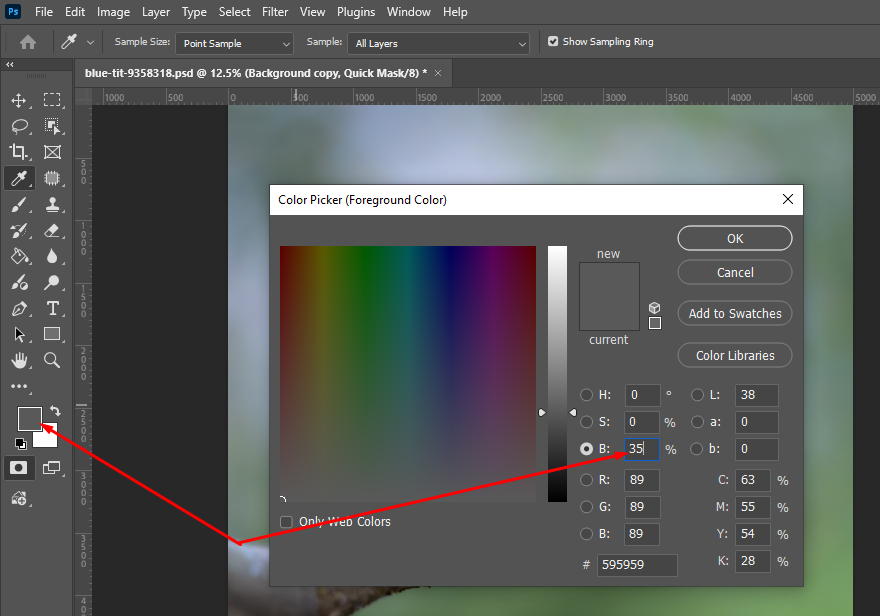This screenshot has width=880, height=616.
Task: Open Color Libraries
Action: (734, 355)
